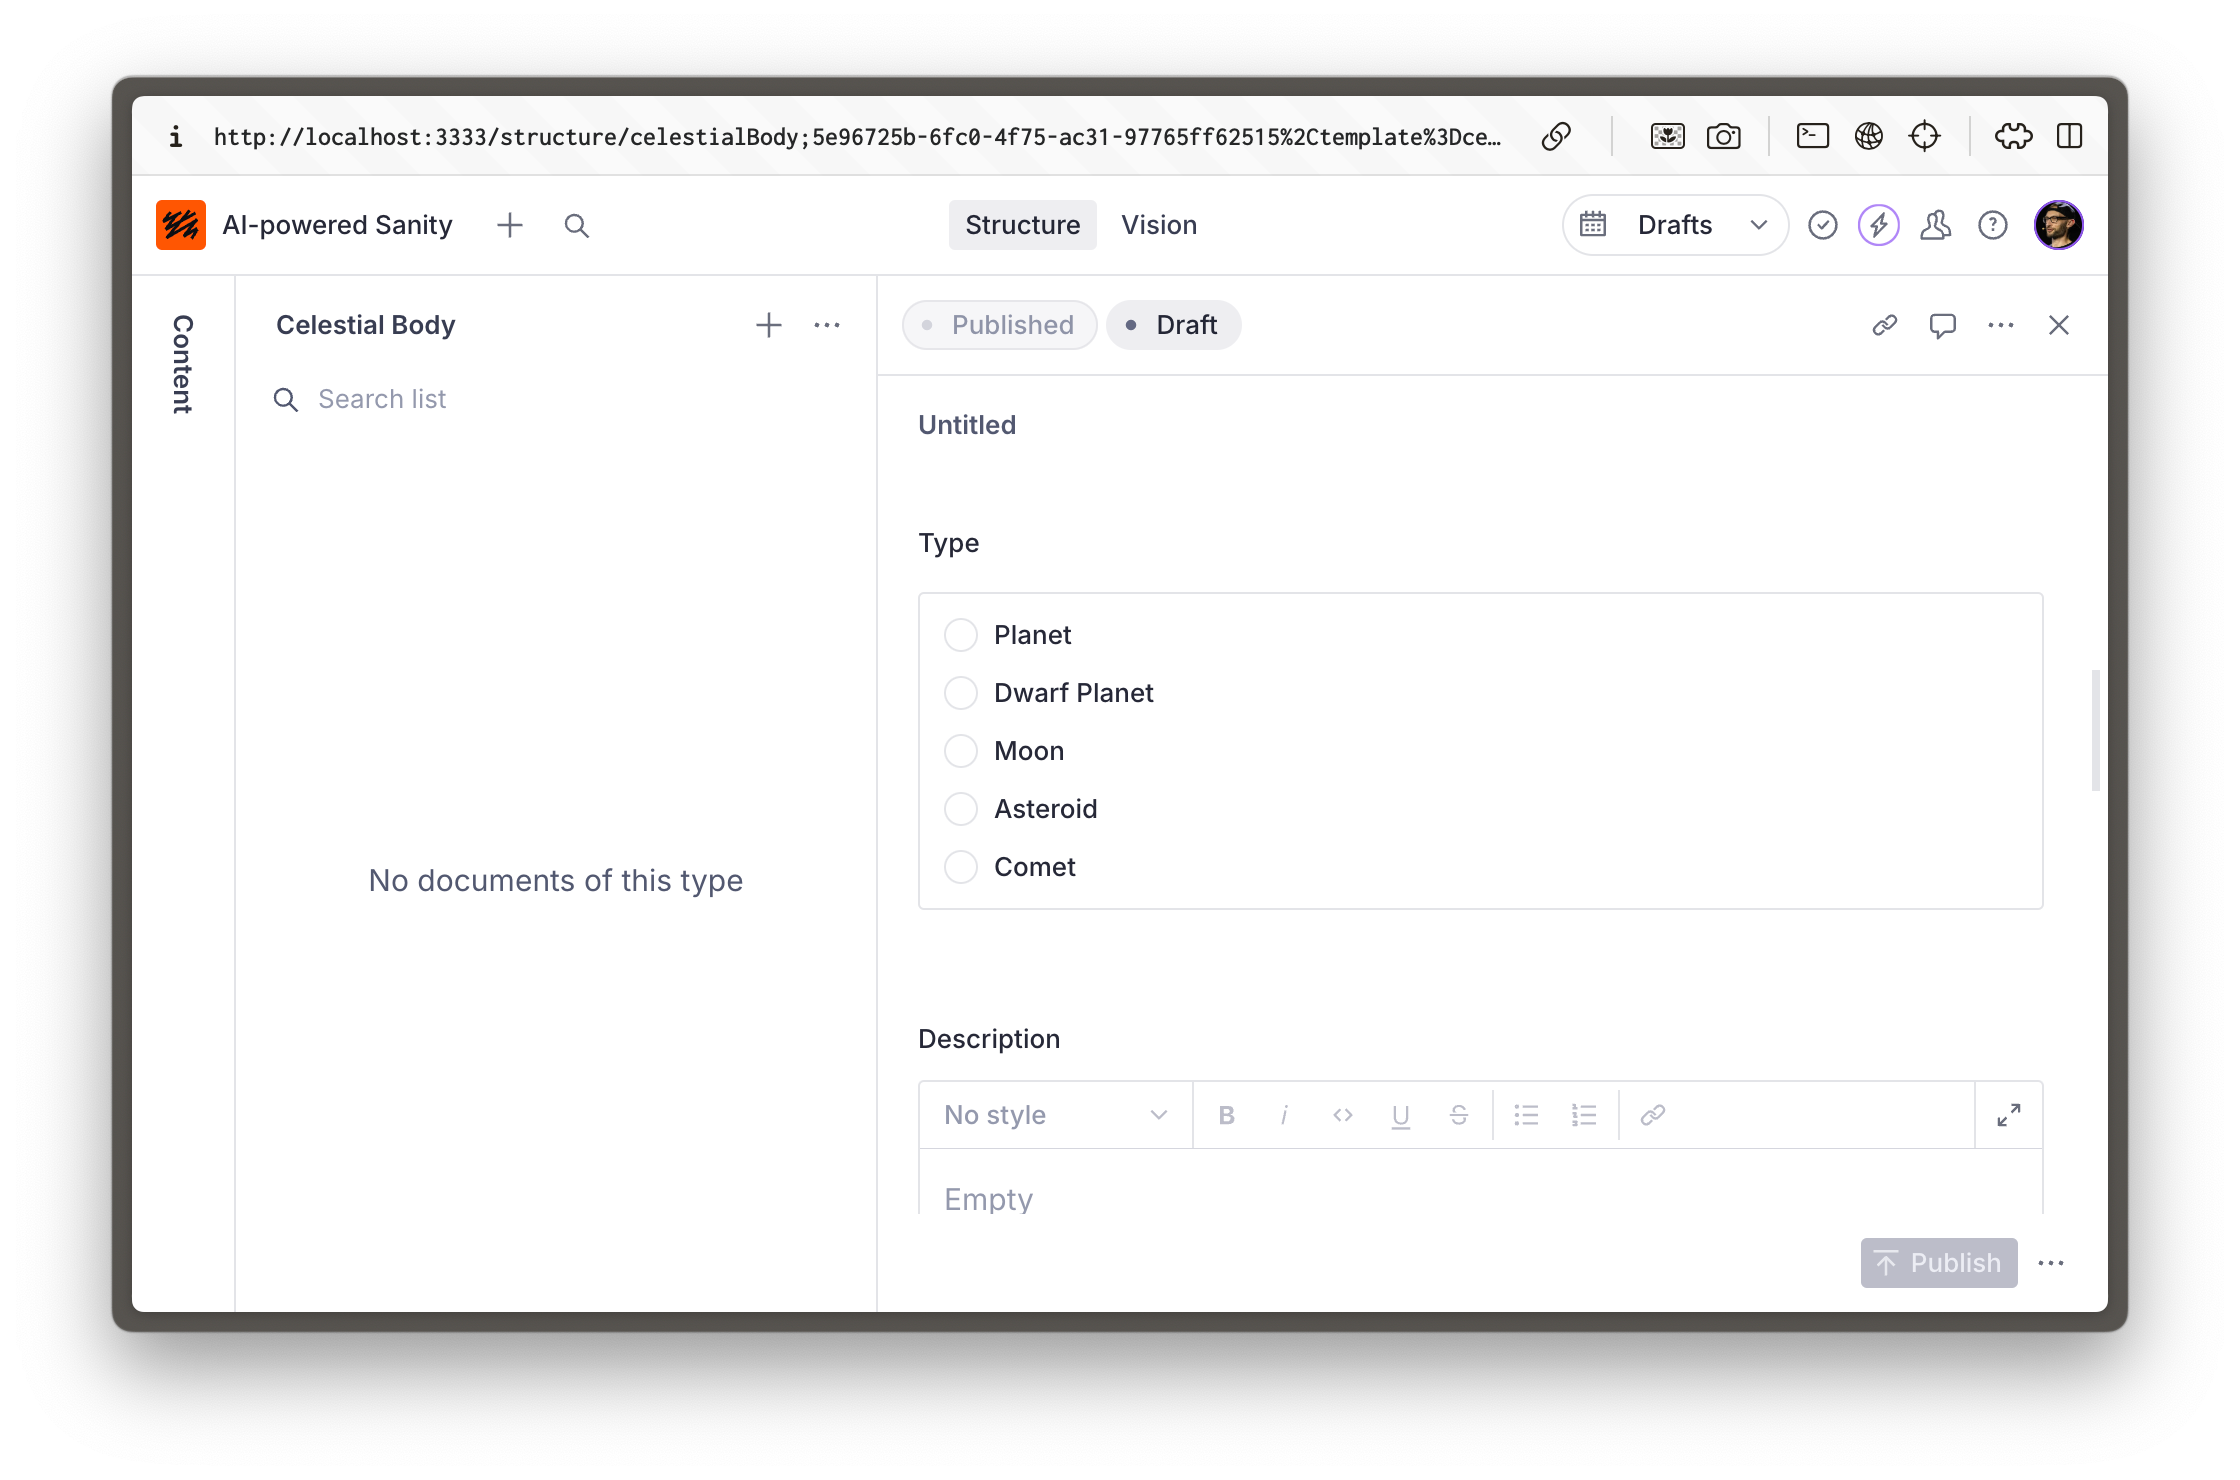2240x1480 pixels.
Task: Switch to the Vision tab
Action: click(1159, 225)
